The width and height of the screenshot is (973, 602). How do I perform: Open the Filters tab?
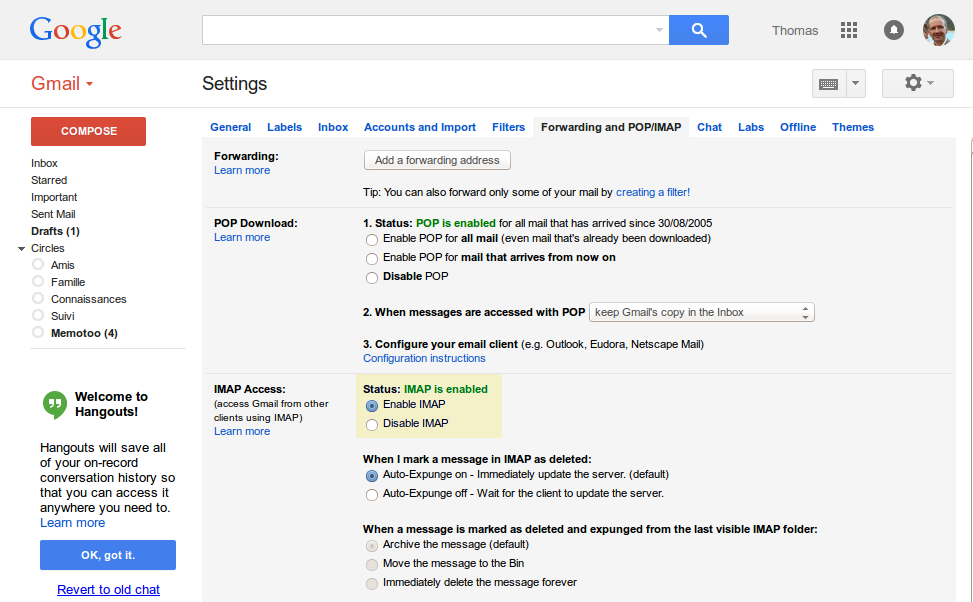508,127
